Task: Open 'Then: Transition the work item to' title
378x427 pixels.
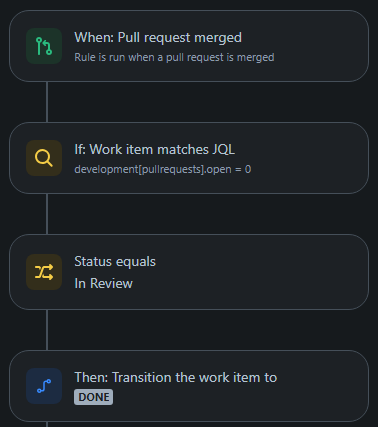Action: pos(176,377)
